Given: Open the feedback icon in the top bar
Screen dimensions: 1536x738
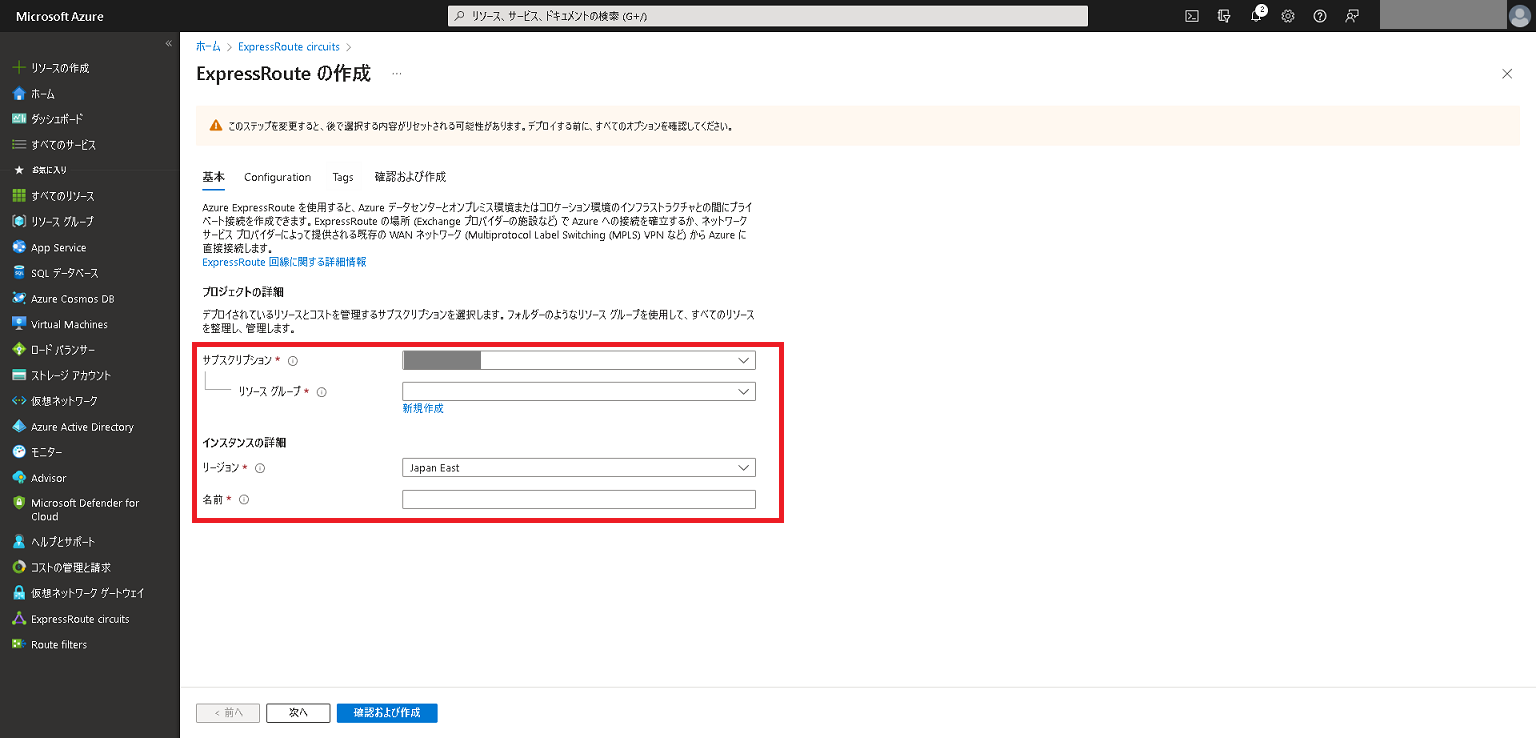Looking at the screenshot, I should 1352,16.
